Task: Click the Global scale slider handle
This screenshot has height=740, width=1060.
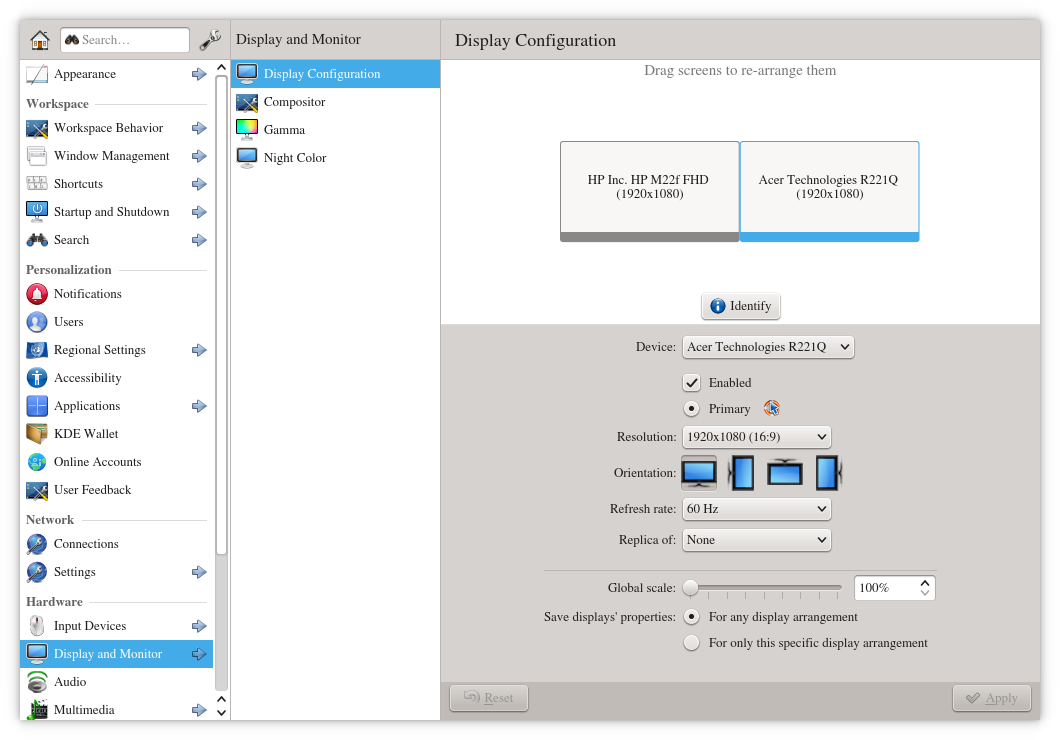Action: pos(690,588)
